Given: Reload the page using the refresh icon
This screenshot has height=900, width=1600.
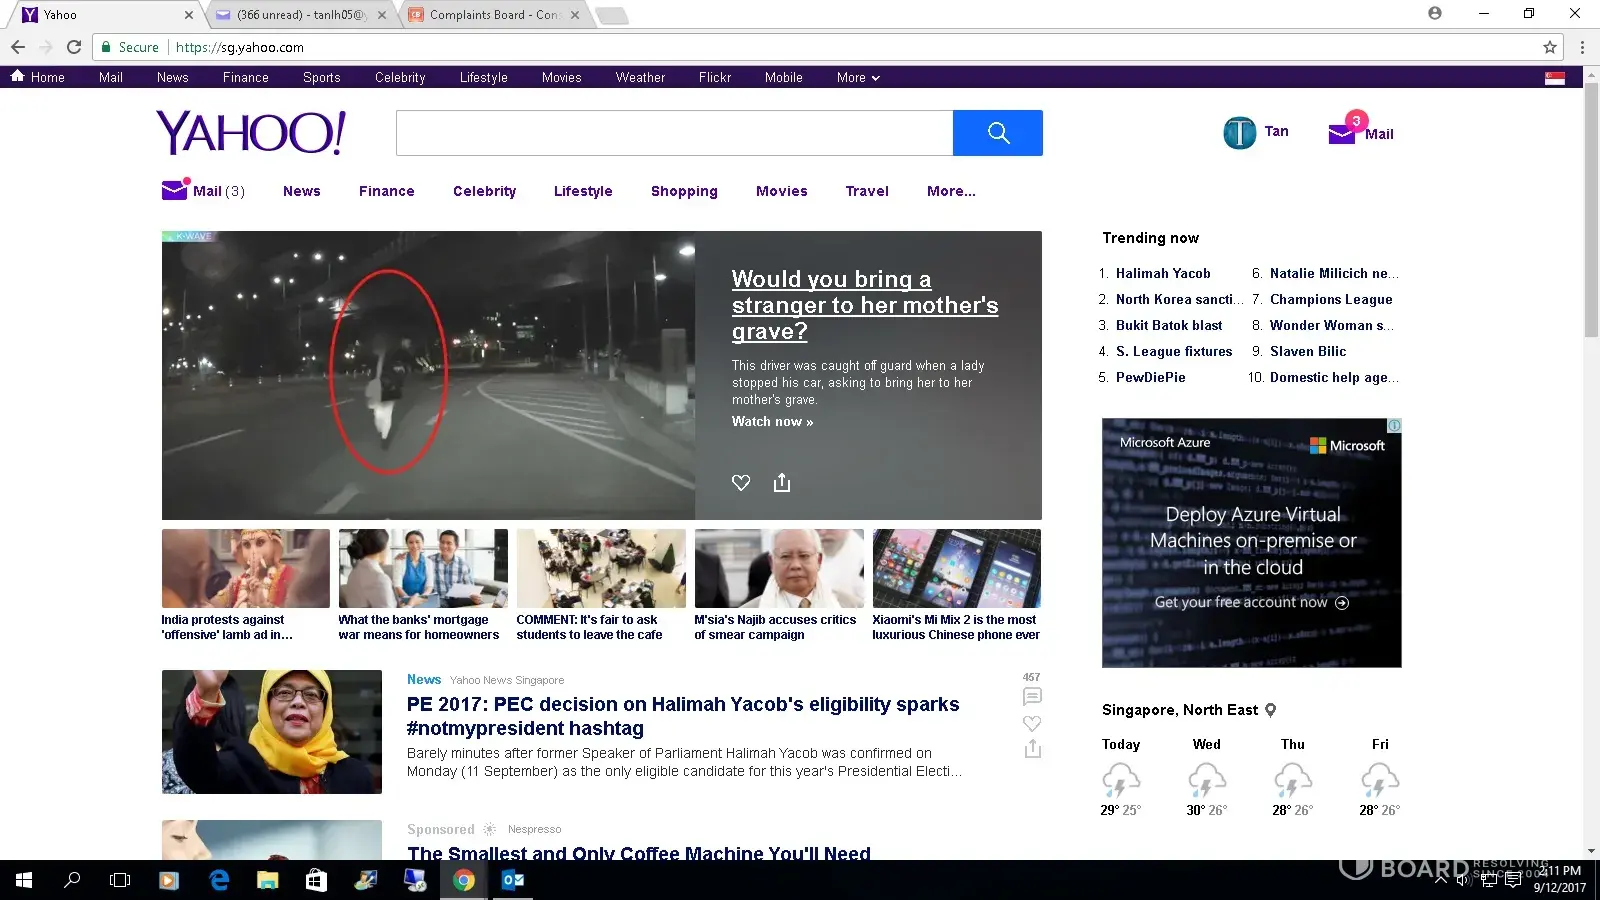Looking at the screenshot, I should [74, 47].
